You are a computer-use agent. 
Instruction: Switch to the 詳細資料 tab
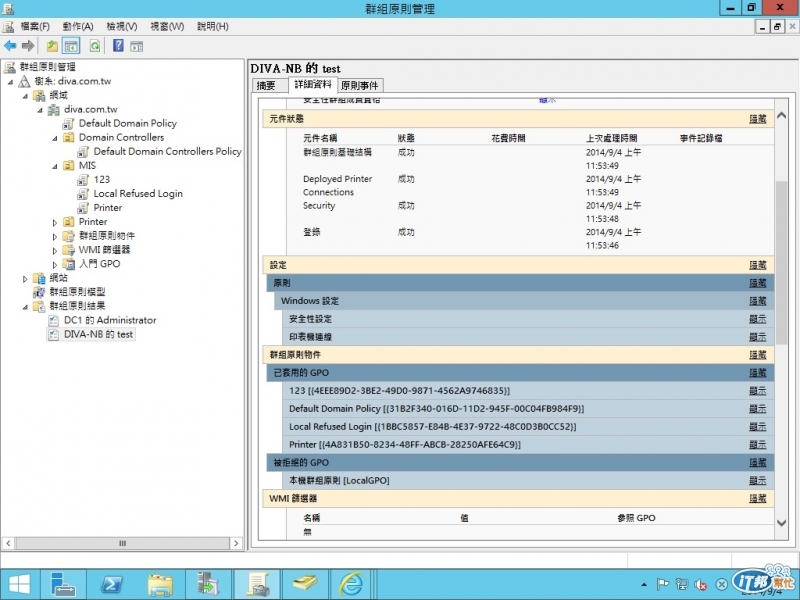[x=313, y=85]
